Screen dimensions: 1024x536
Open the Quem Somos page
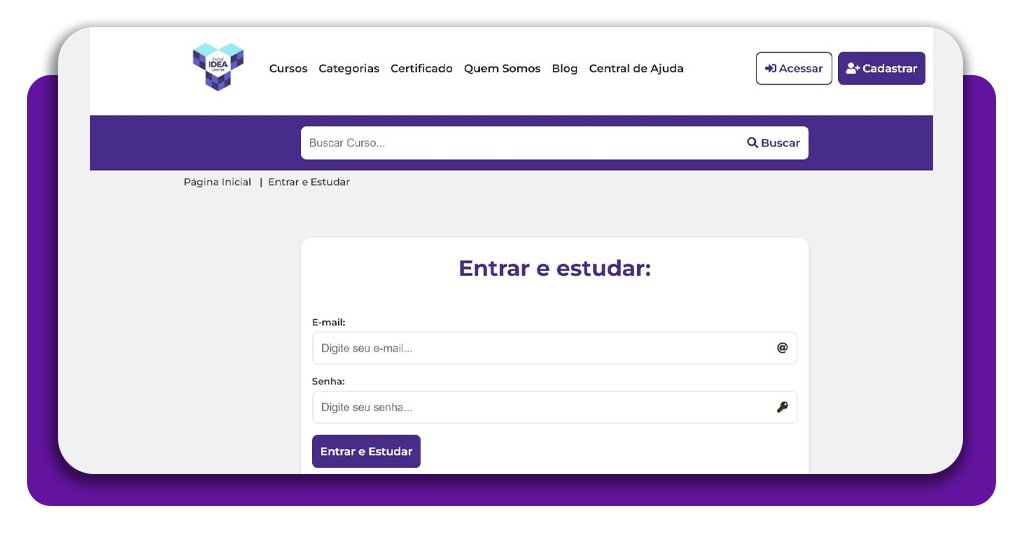click(x=502, y=69)
